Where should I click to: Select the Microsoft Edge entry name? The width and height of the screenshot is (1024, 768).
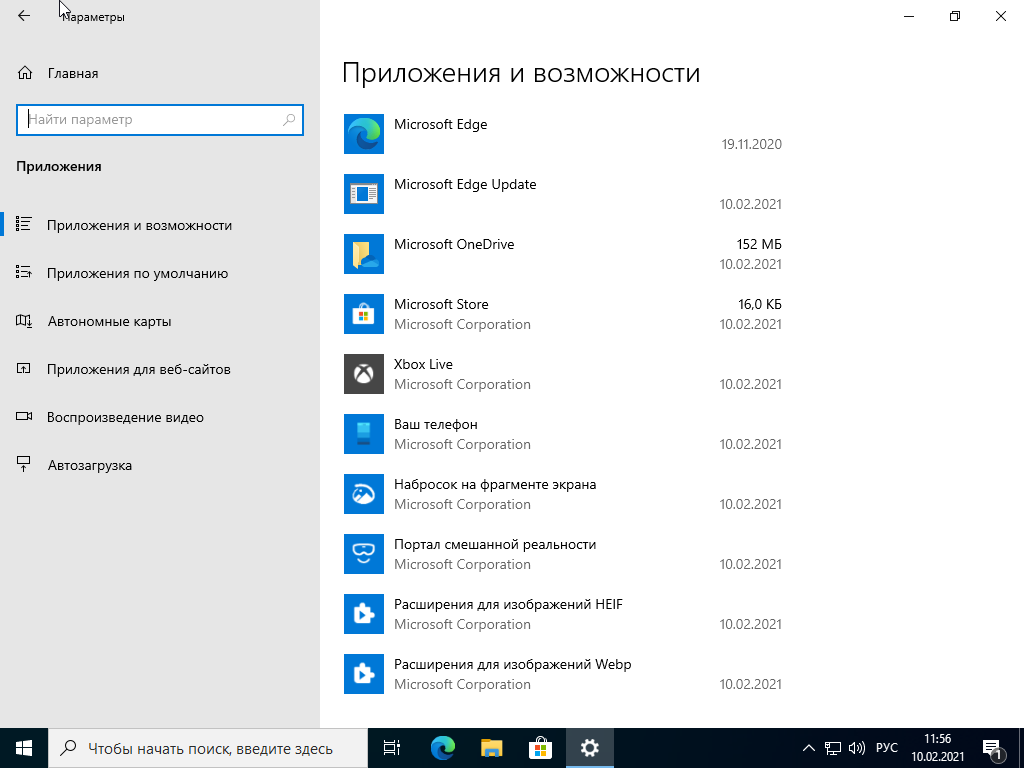point(441,124)
